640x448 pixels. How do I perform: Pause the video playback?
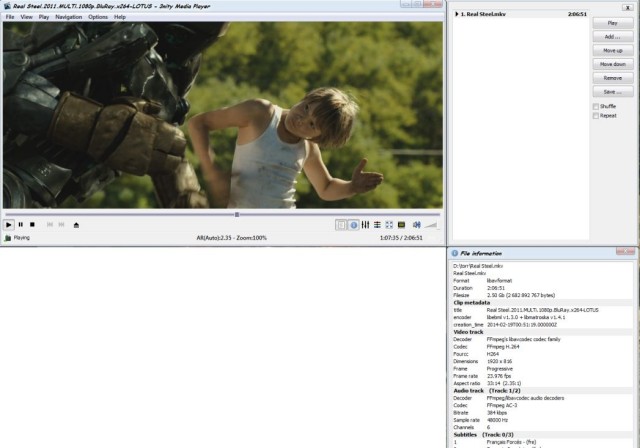tap(20, 225)
